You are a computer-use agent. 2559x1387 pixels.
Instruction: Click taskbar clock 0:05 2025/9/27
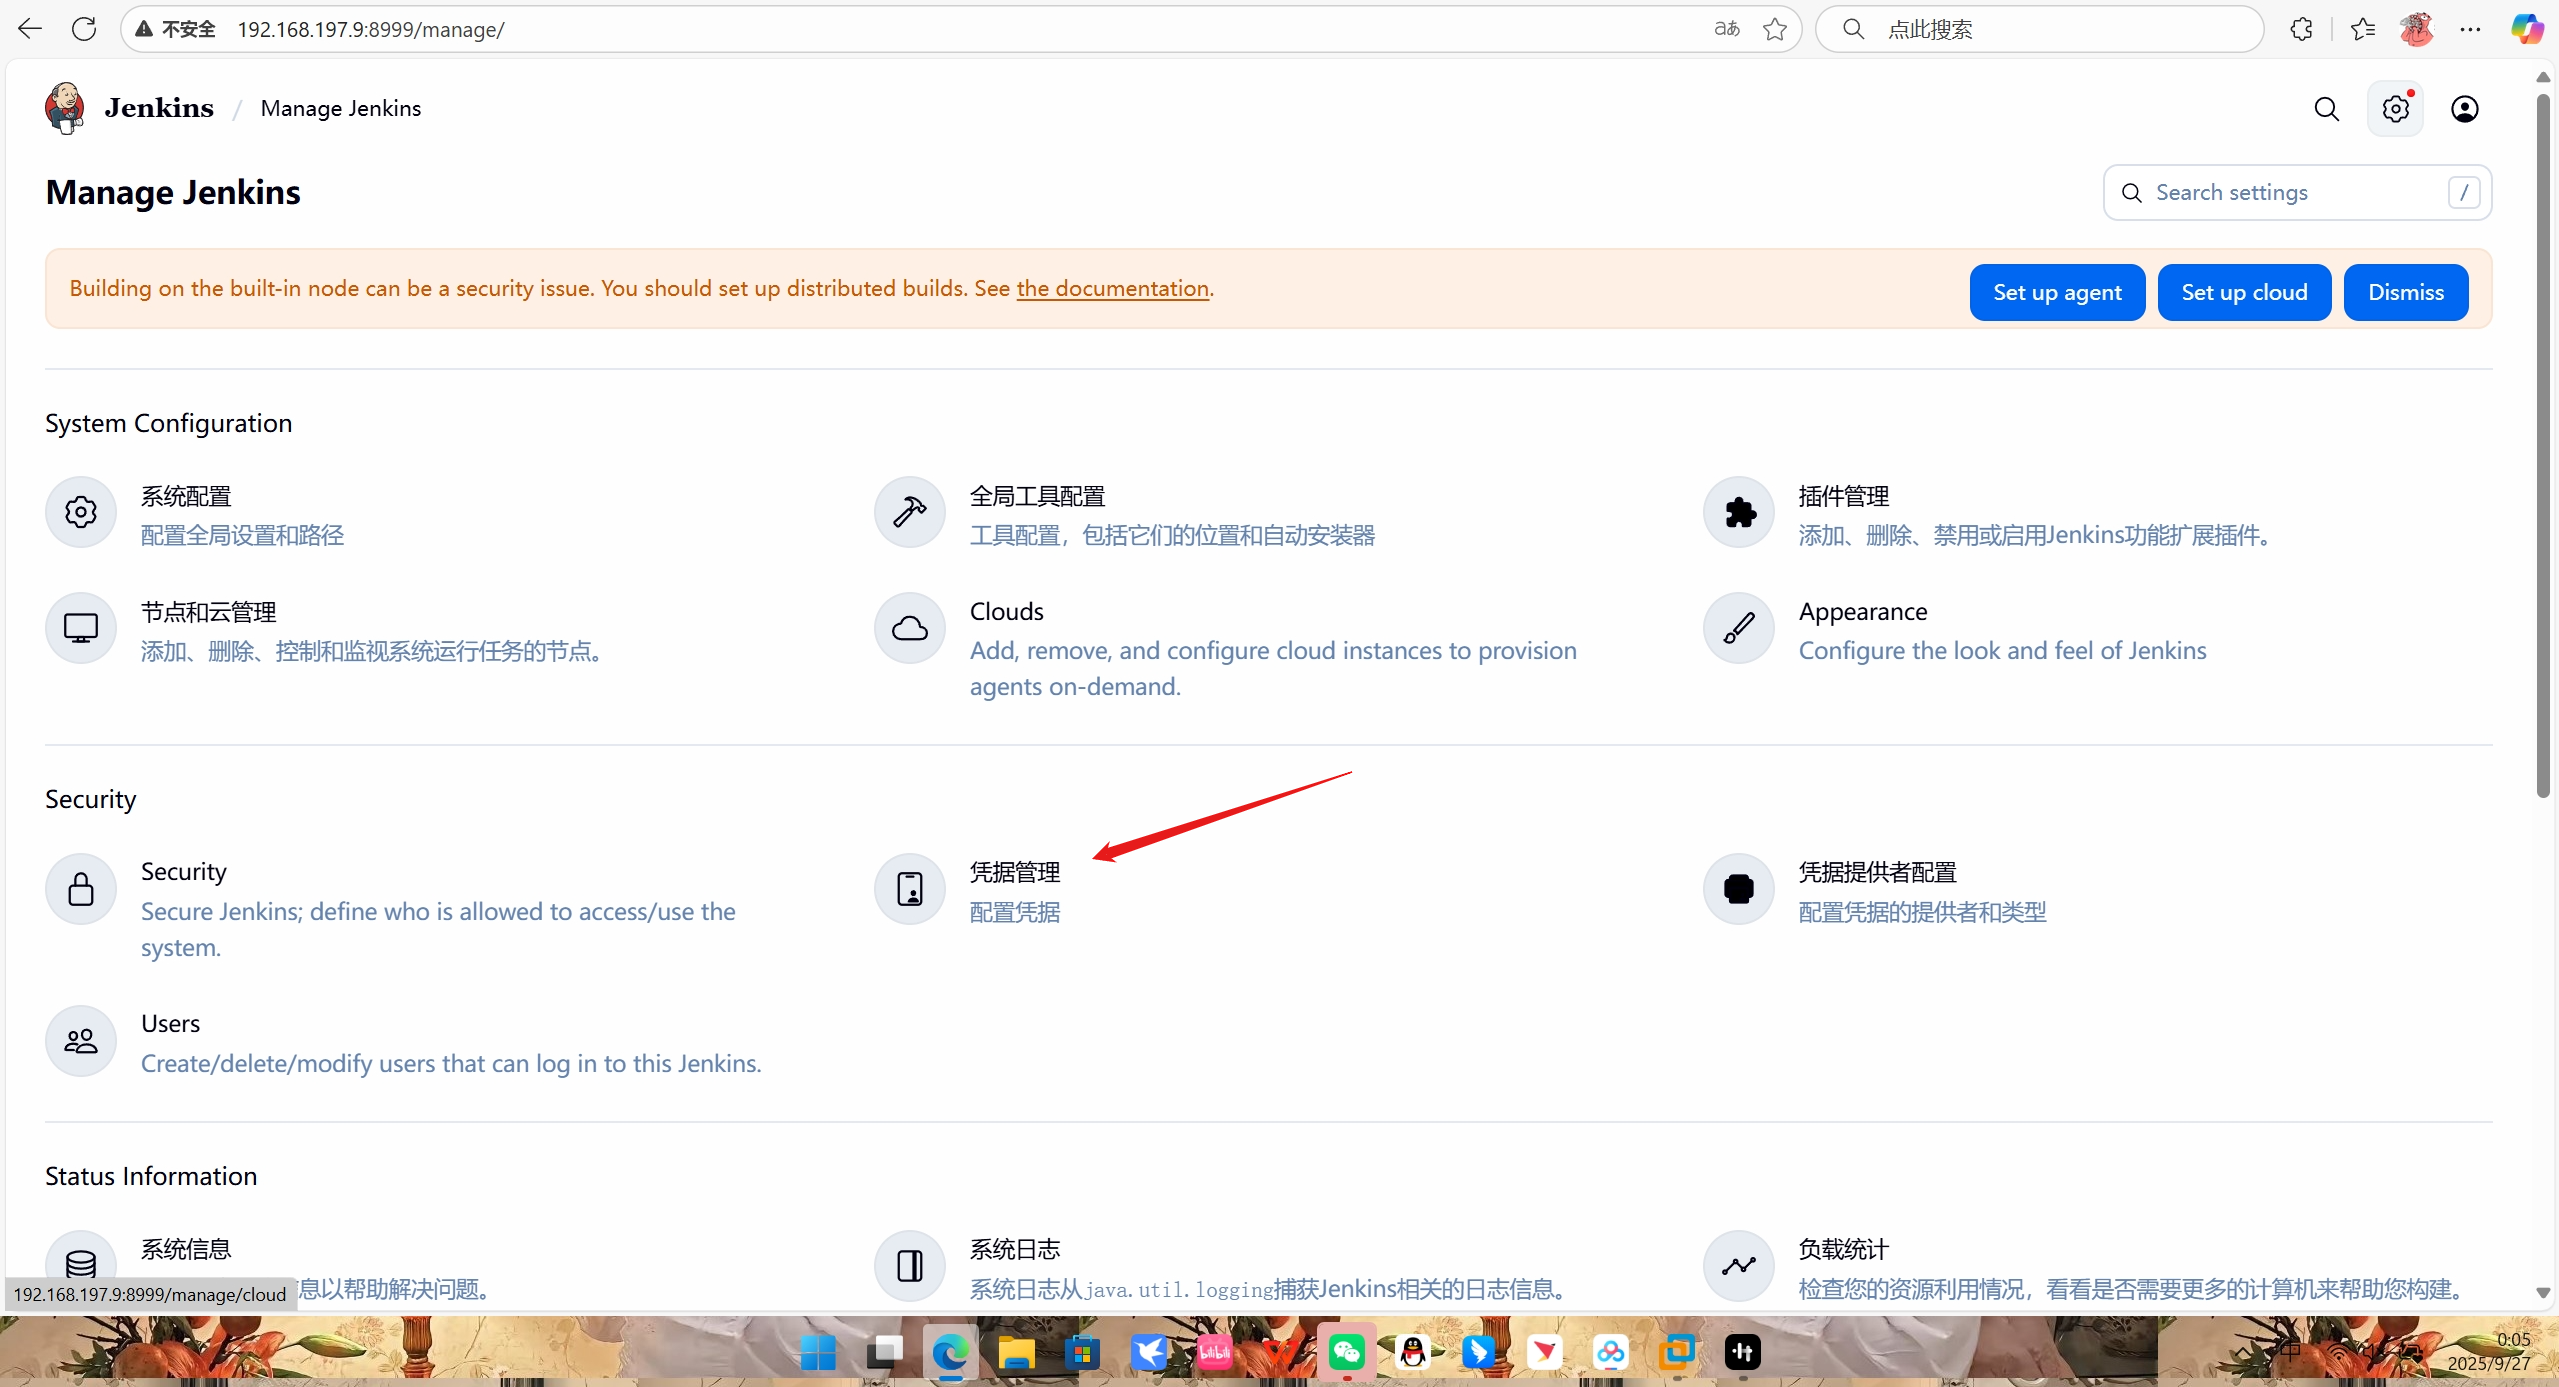(x=2488, y=1351)
